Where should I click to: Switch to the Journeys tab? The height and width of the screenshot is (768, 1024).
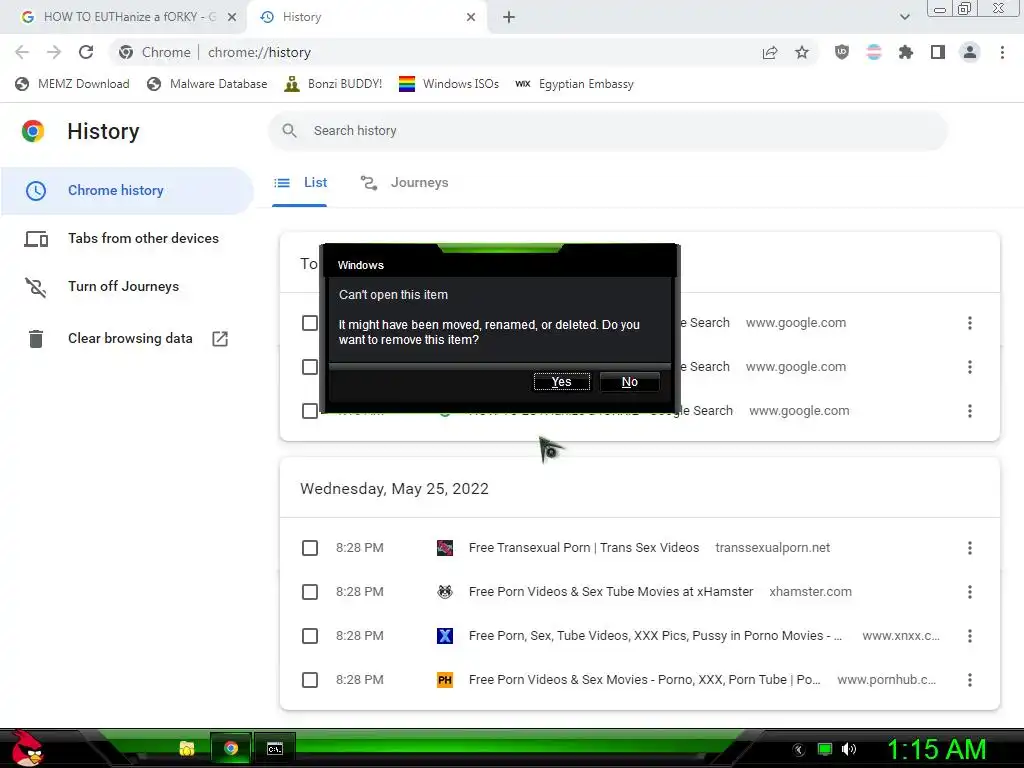tap(404, 183)
